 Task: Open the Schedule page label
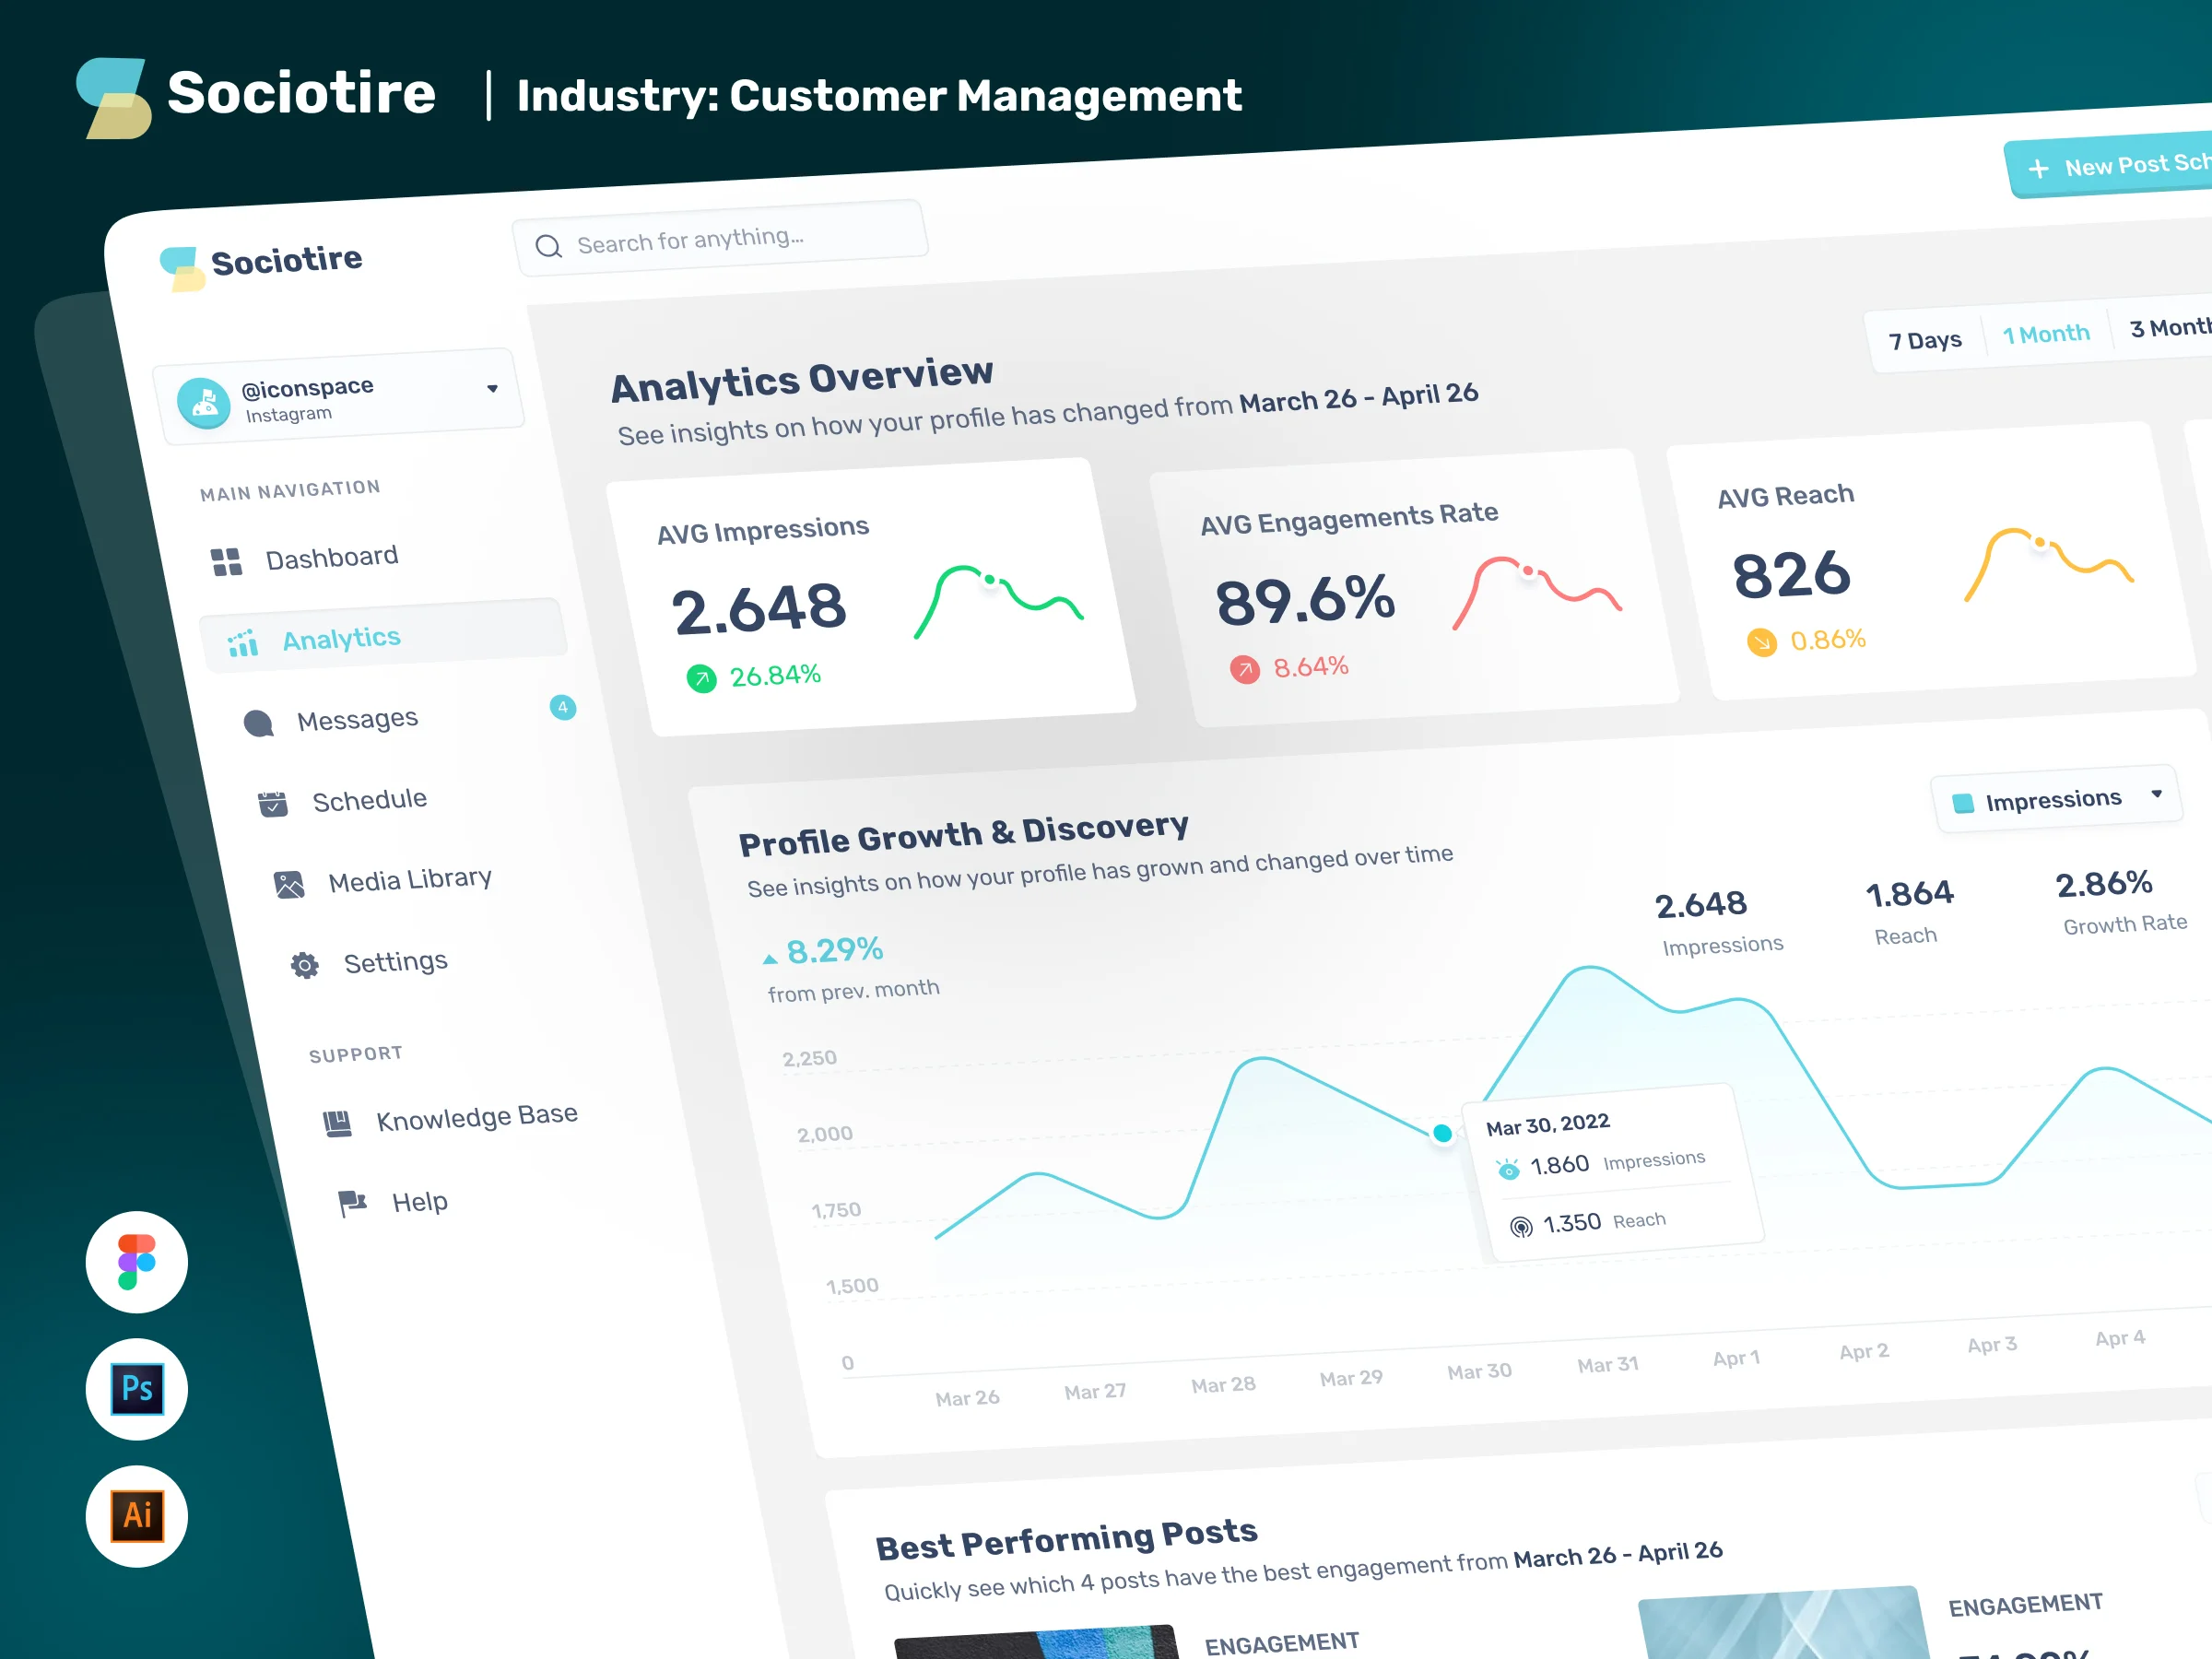pyautogui.click(x=370, y=800)
